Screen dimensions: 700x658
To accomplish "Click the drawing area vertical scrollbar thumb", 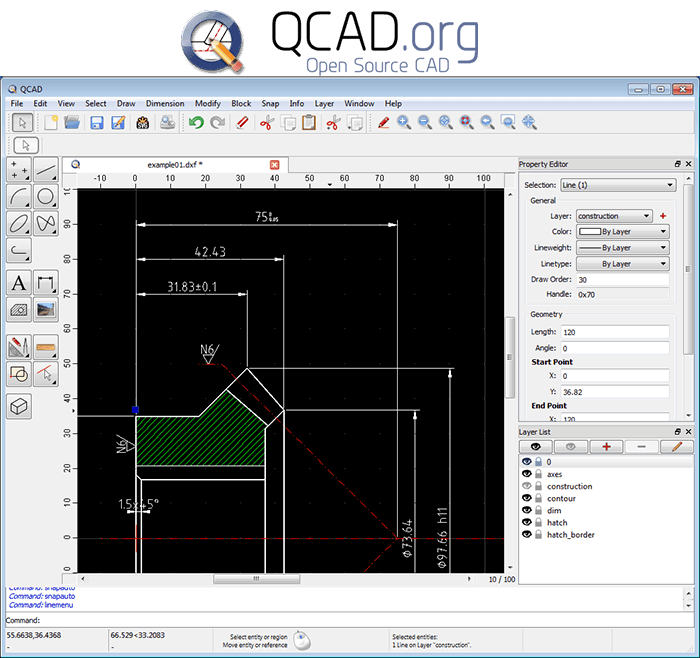I will tap(510, 357).
